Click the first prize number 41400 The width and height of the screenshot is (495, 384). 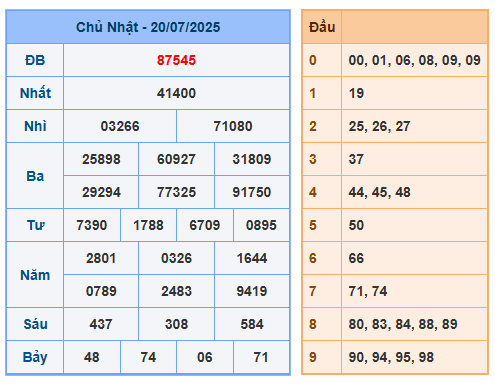[176, 93]
